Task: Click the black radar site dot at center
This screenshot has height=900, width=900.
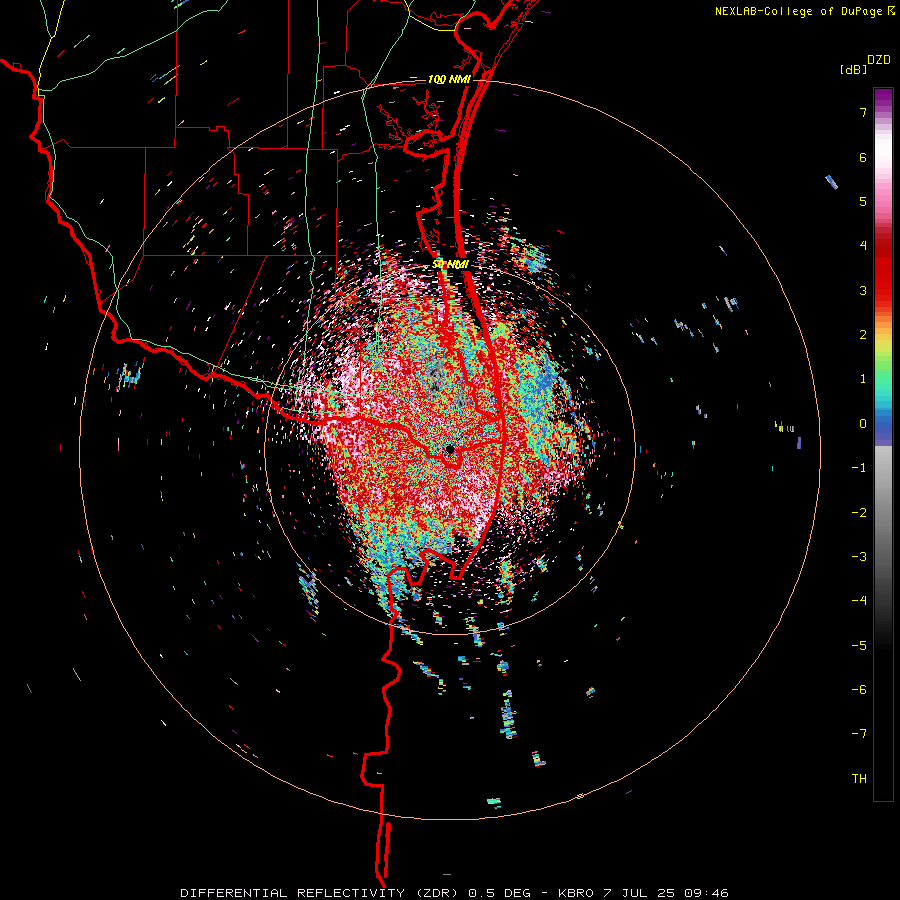Action: click(450, 449)
